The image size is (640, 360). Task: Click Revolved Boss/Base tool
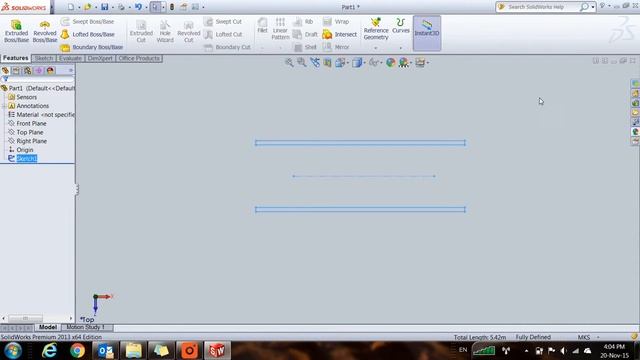click(x=44, y=31)
